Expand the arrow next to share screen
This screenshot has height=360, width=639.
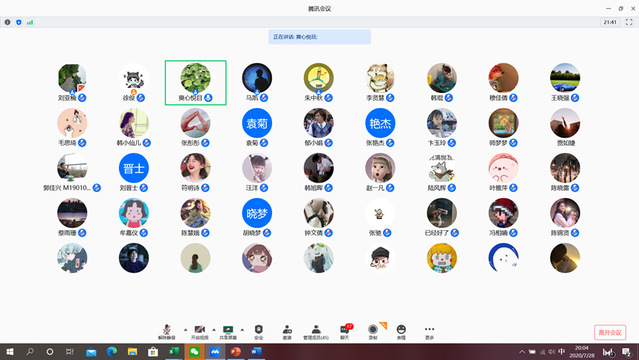(x=242, y=329)
